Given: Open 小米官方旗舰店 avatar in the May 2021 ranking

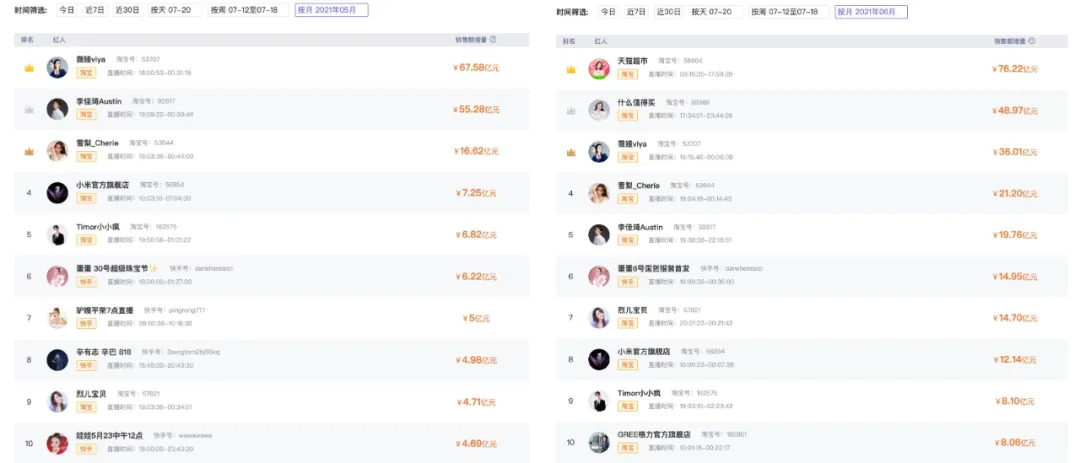Looking at the screenshot, I should click(x=57, y=192).
